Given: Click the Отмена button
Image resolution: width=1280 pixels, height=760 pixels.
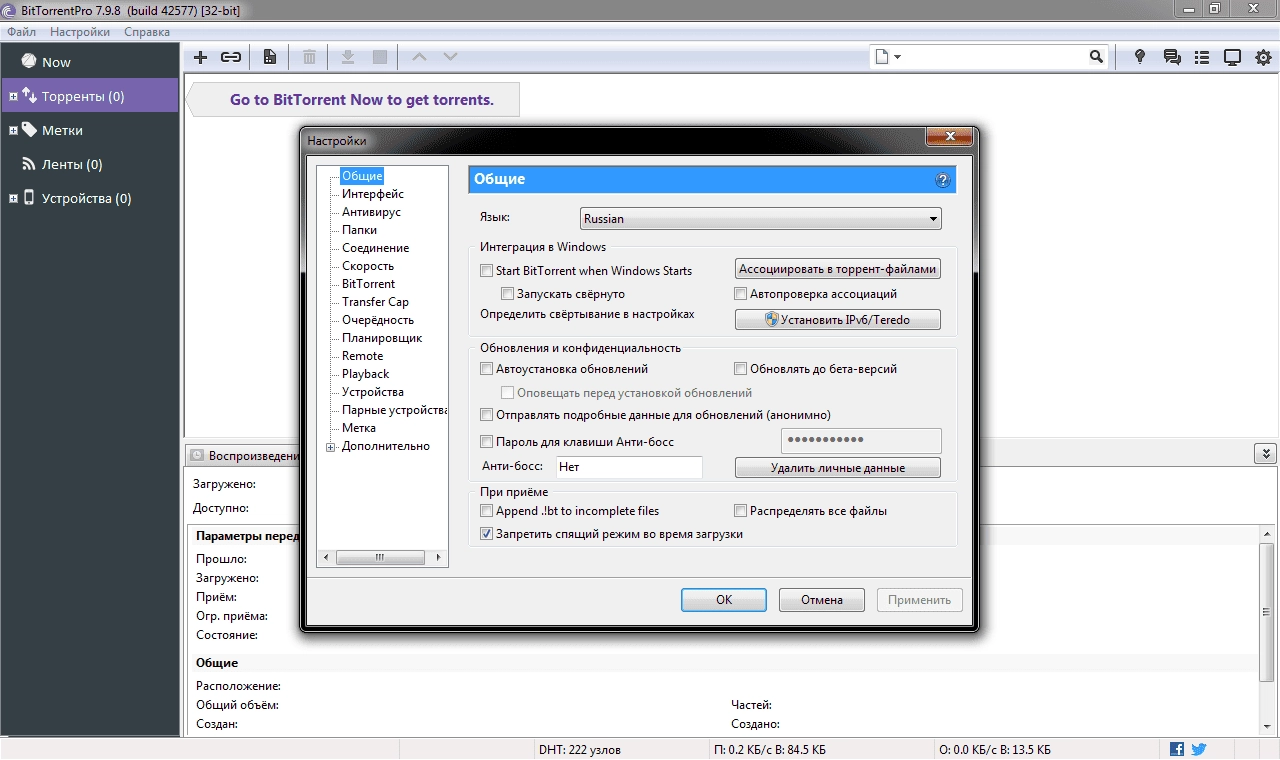Looking at the screenshot, I should 821,600.
